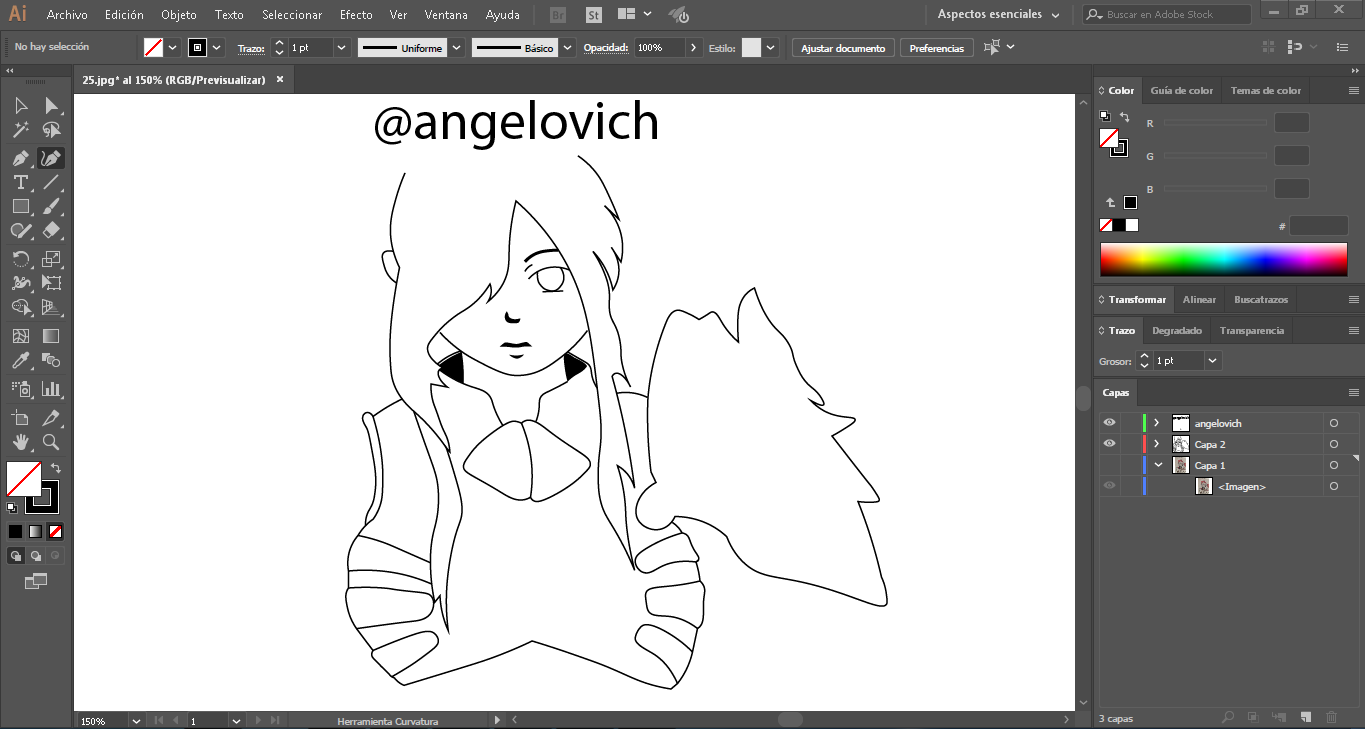1365x729 pixels.
Task: Target the Capa 1 layer circle
Action: (x=1334, y=465)
